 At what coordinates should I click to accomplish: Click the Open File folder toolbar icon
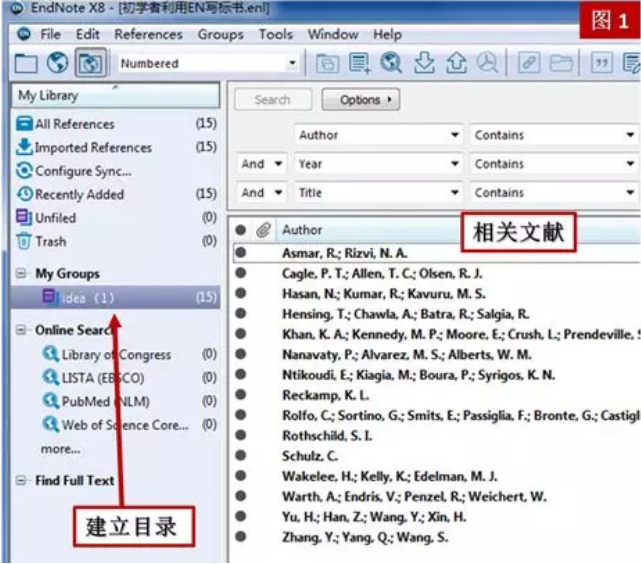click(561, 63)
